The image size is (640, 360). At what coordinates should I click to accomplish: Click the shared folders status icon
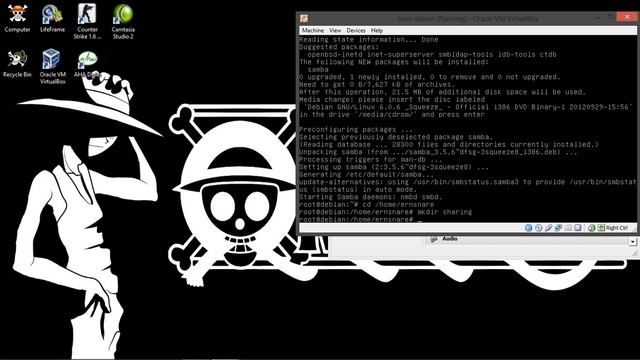568,228
